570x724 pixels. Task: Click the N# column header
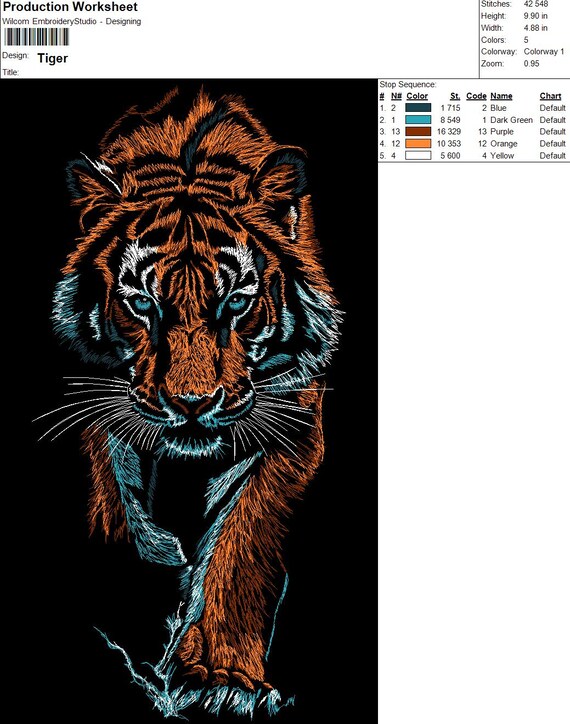[x=396, y=96]
